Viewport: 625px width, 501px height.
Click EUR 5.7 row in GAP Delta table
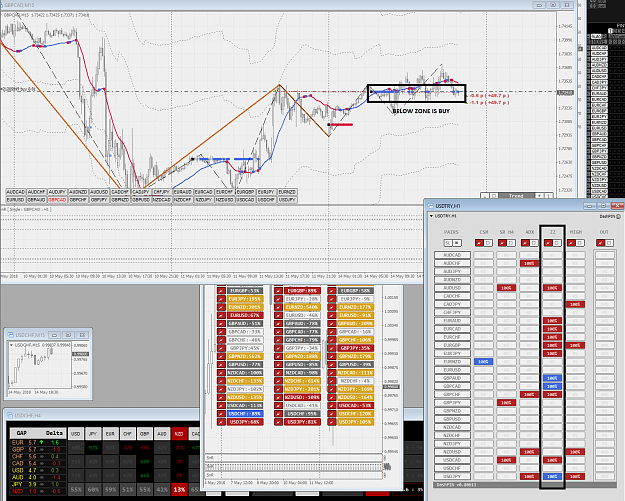click(x=36, y=442)
